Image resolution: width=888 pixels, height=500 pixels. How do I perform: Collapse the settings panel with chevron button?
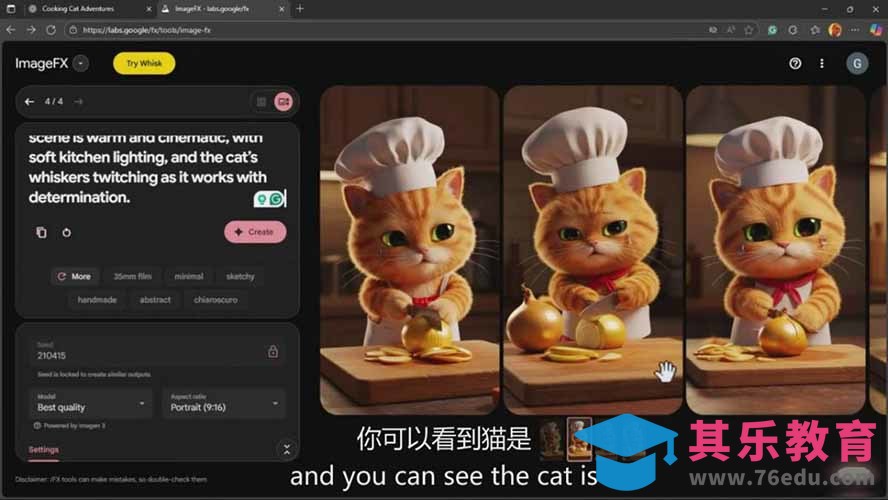[286, 450]
